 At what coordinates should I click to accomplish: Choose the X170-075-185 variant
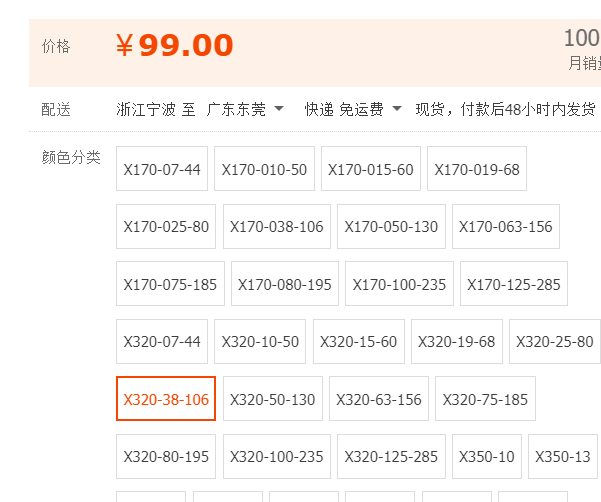click(170, 284)
